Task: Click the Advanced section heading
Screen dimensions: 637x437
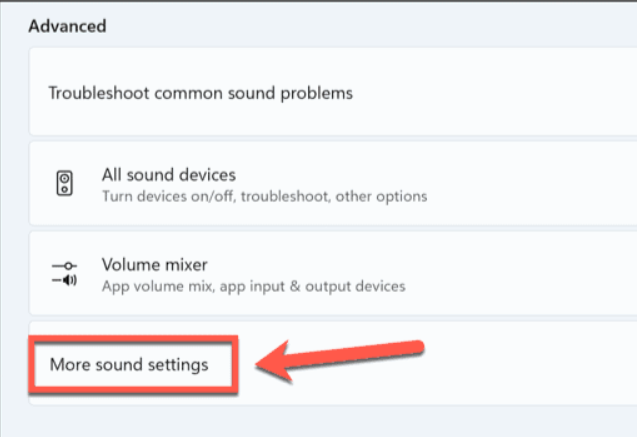Action: click(67, 25)
